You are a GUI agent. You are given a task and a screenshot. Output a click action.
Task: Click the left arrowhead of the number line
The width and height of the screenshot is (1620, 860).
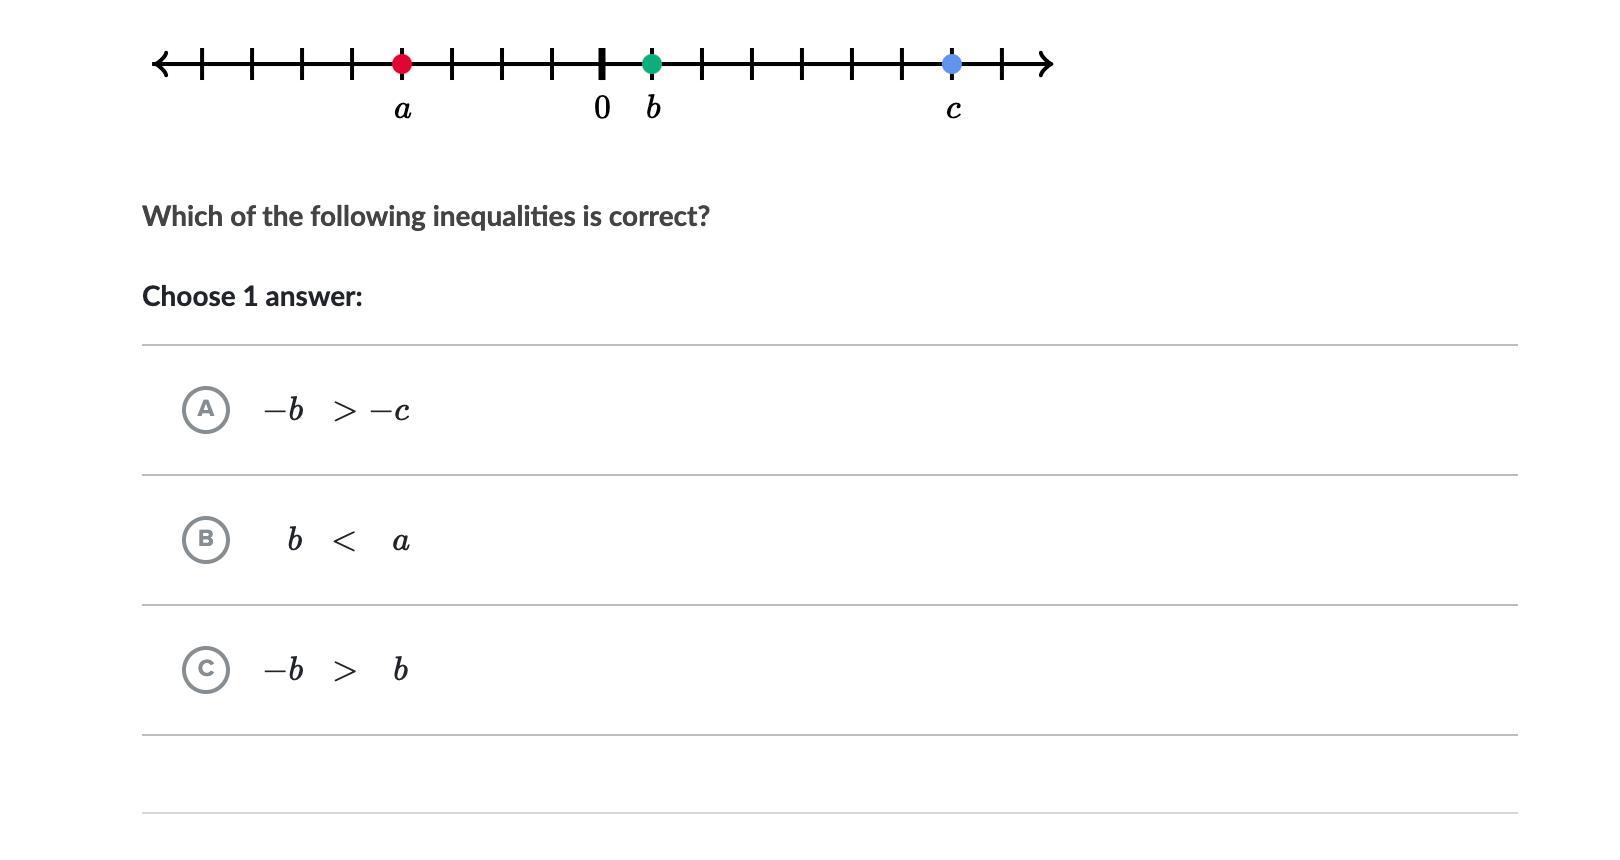coord(160,64)
